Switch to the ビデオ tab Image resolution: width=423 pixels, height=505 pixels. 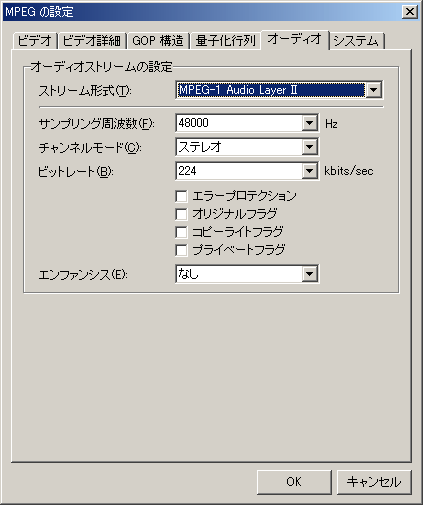(x=35, y=41)
